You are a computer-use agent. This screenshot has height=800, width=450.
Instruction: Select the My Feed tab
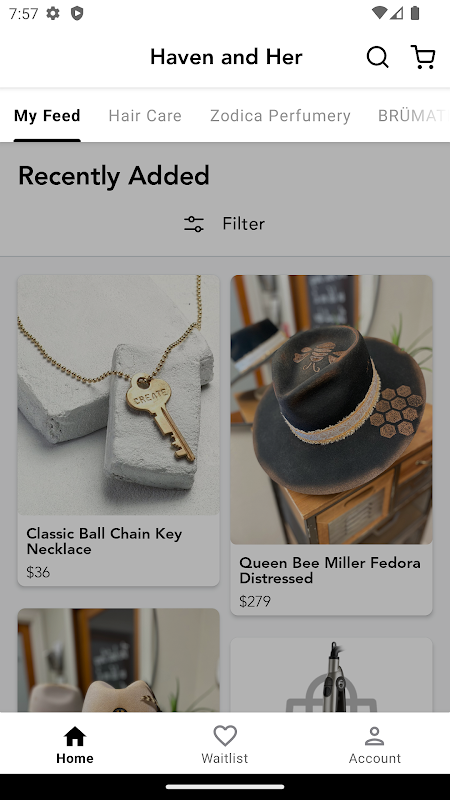pyautogui.click(x=47, y=116)
